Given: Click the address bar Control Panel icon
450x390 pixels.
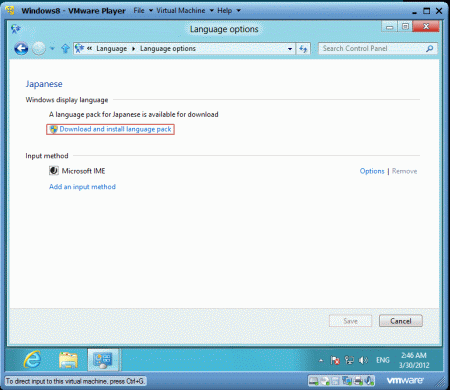Looking at the screenshot, I should coord(79,48).
